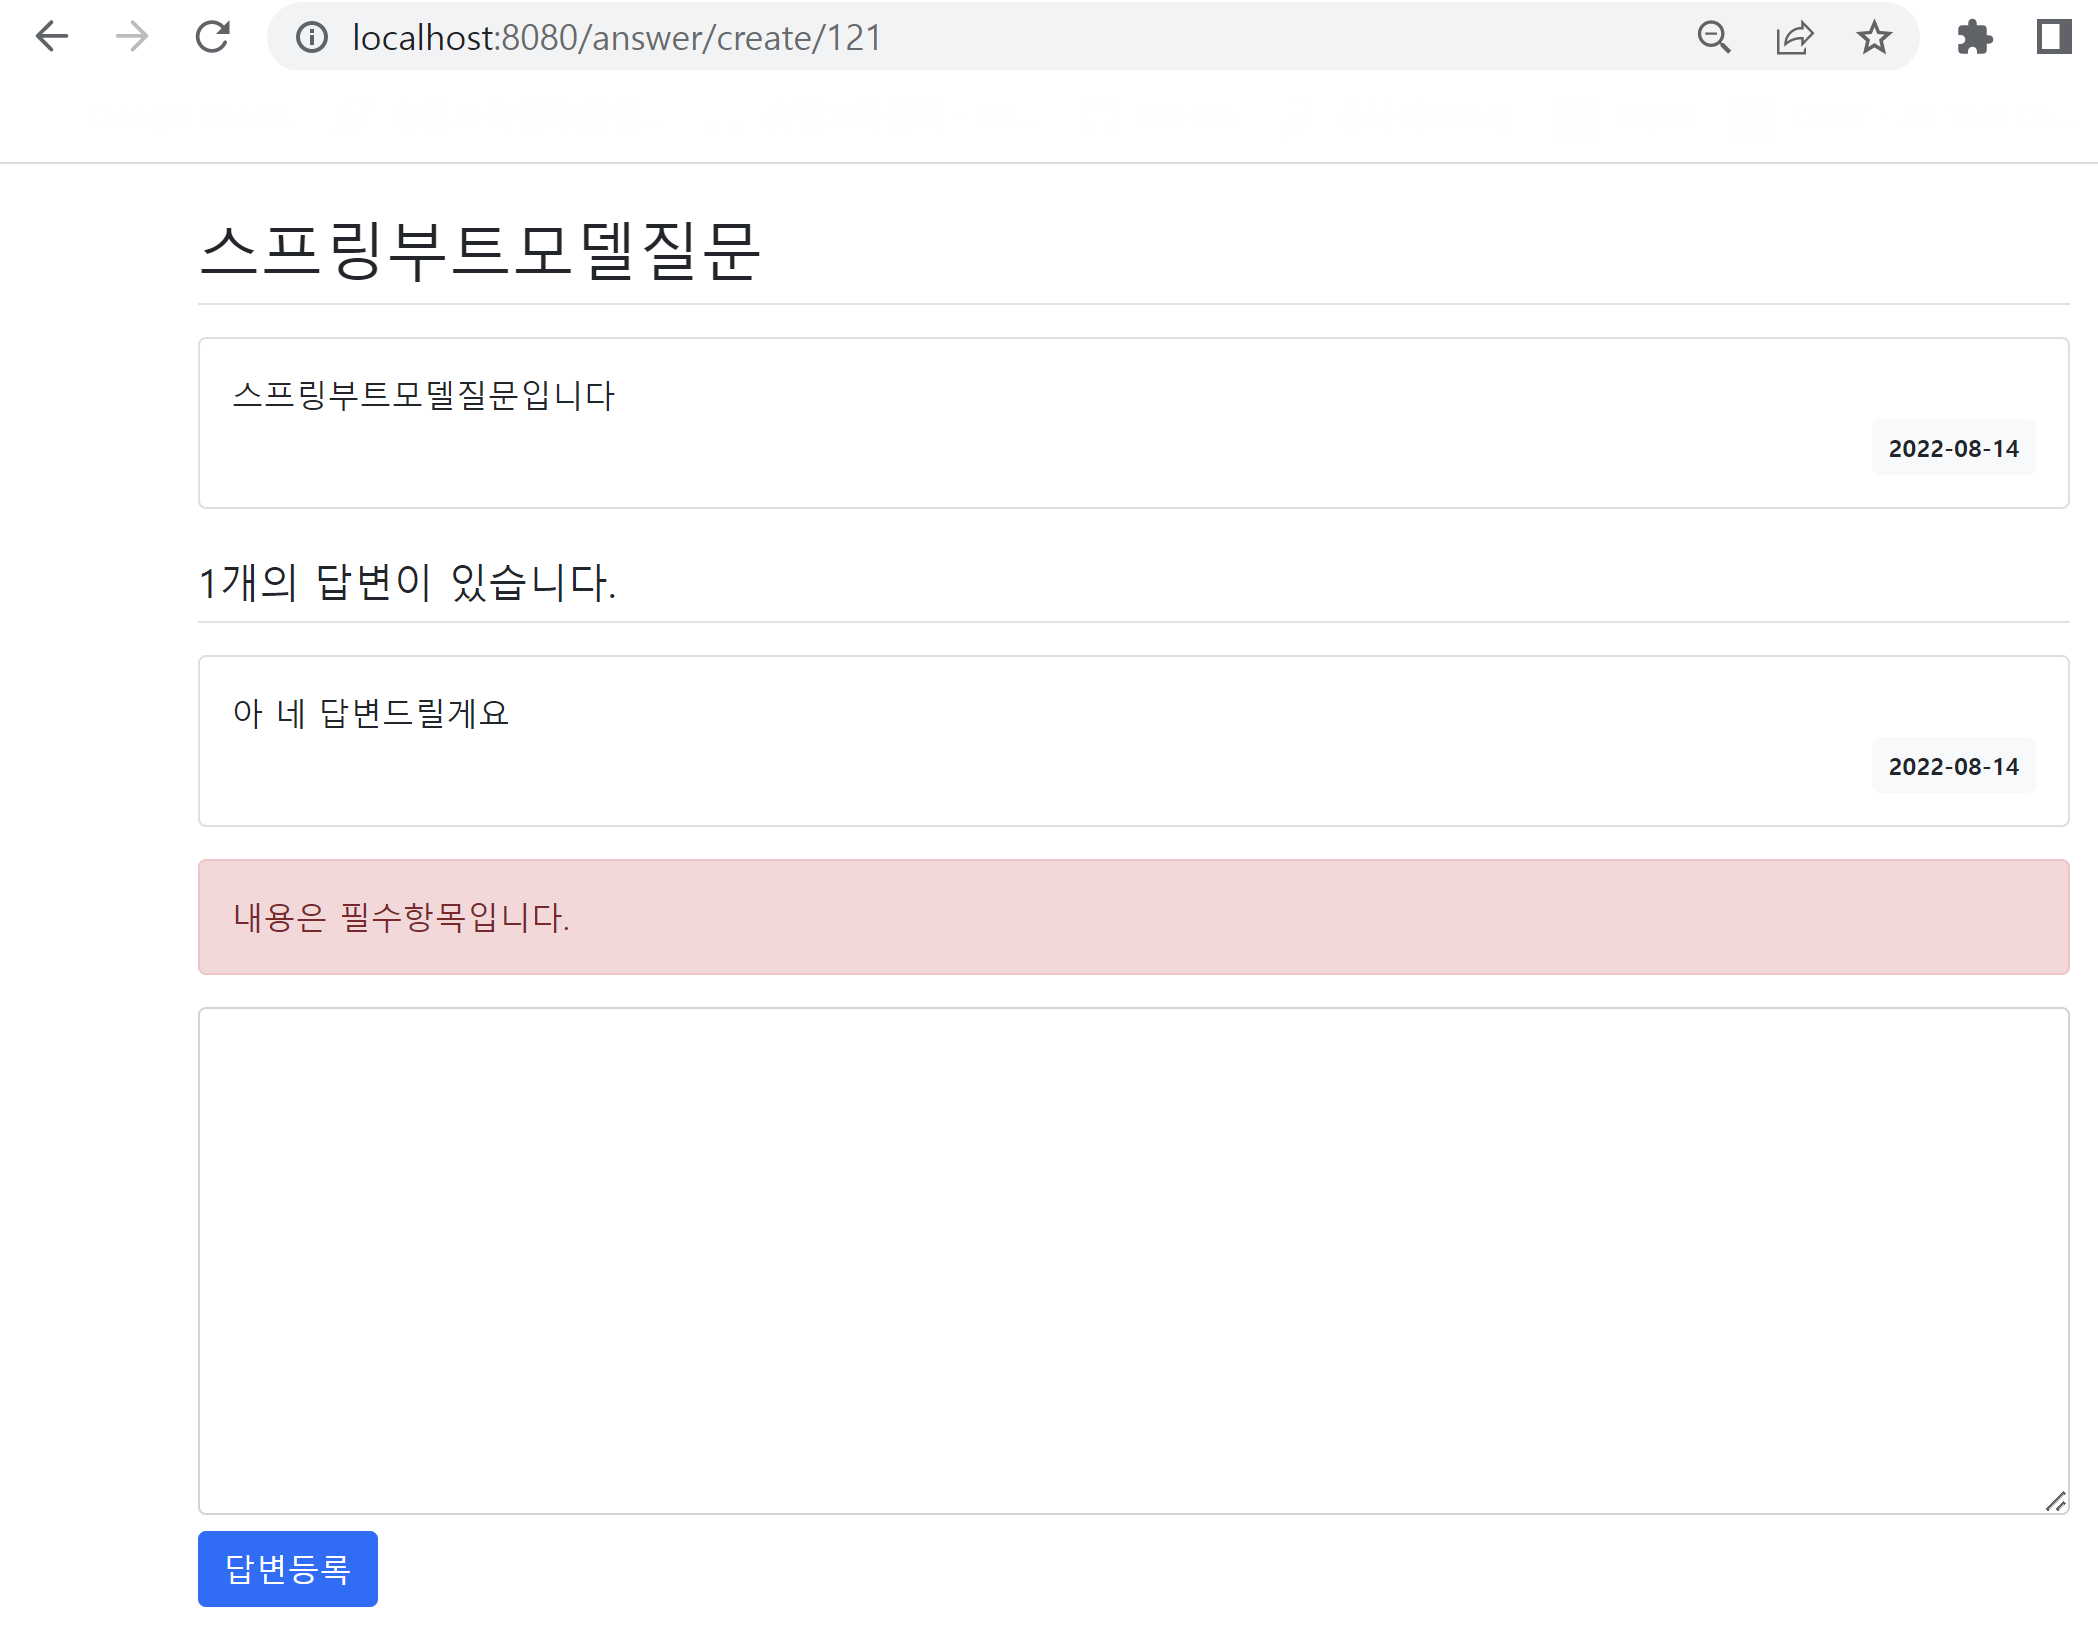Image resolution: width=2098 pixels, height=1636 pixels.
Task: Click the textarea resize handle corner
Action: coord(2056,1501)
